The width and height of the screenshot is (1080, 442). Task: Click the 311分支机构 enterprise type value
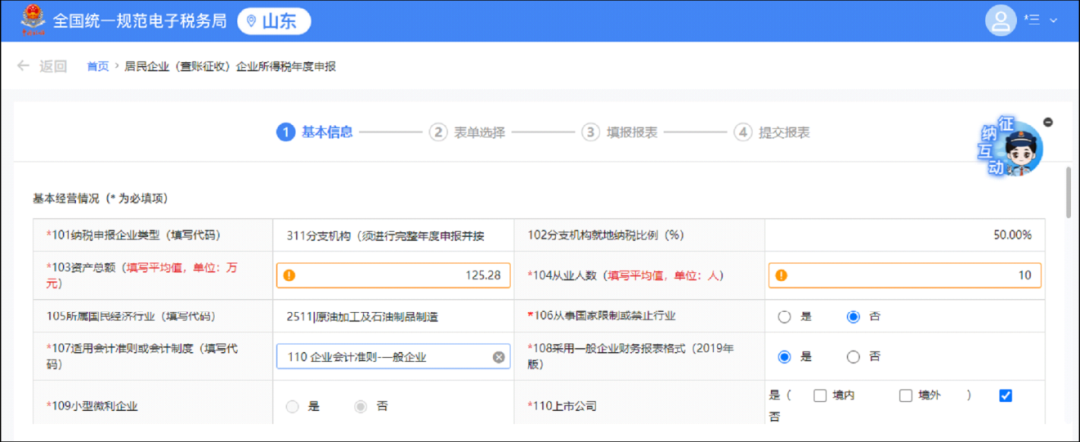[386, 235]
